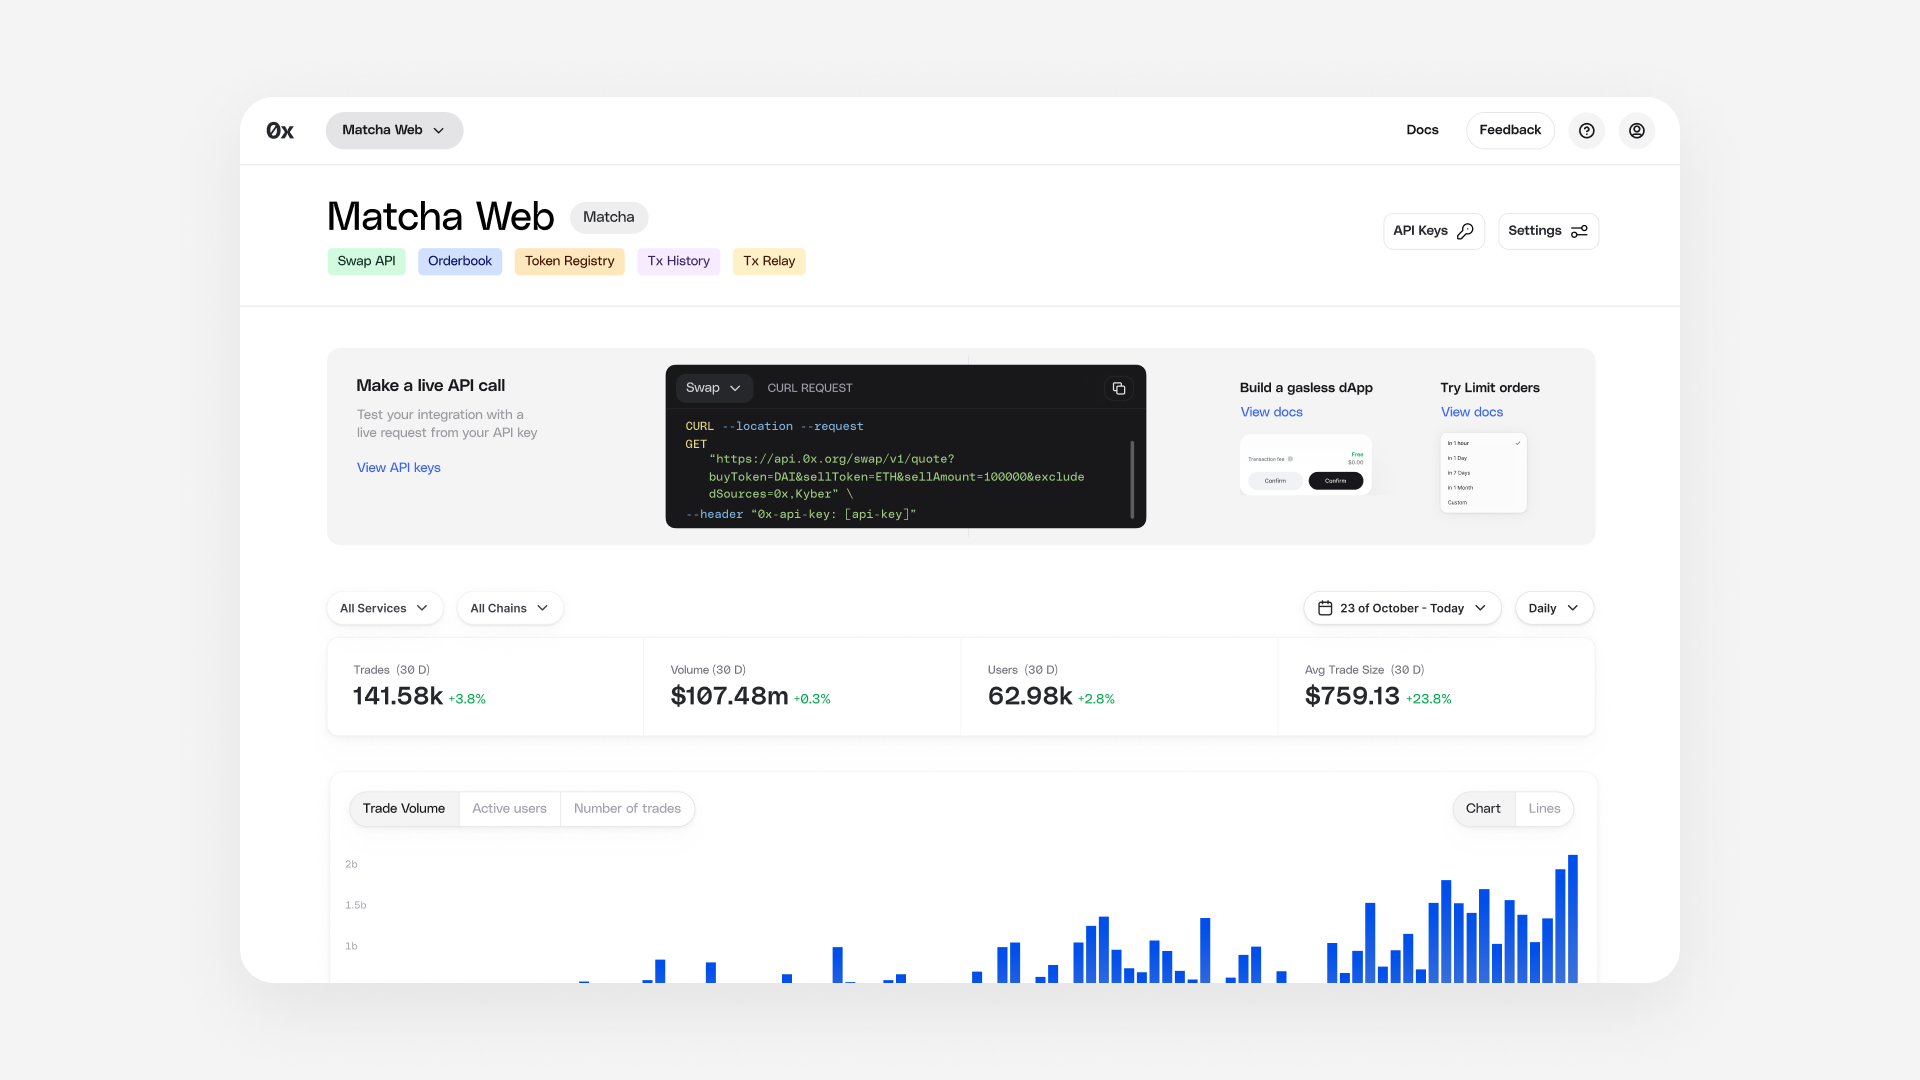Image resolution: width=1920 pixels, height=1080 pixels.
Task: Open the Docs menu item
Action: tap(1422, 130)
